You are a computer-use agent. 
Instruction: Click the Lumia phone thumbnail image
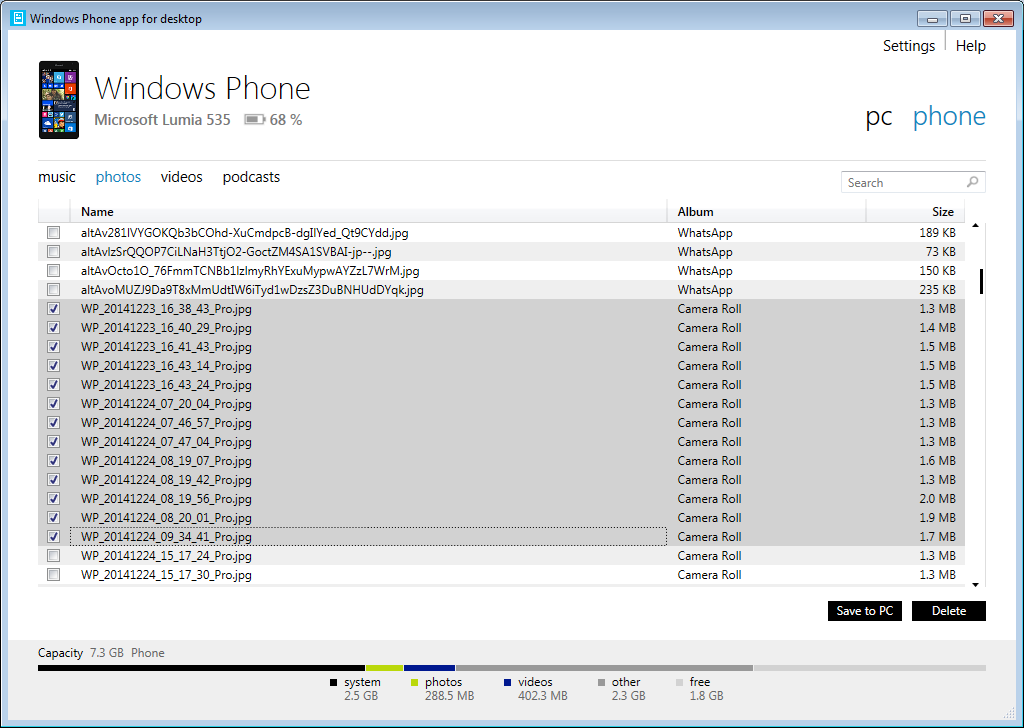pos(58,100)
